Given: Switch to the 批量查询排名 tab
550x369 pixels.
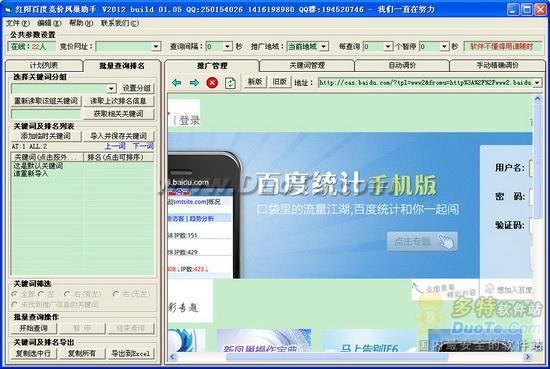Looking at the screenshot, I should coord(122,66).
